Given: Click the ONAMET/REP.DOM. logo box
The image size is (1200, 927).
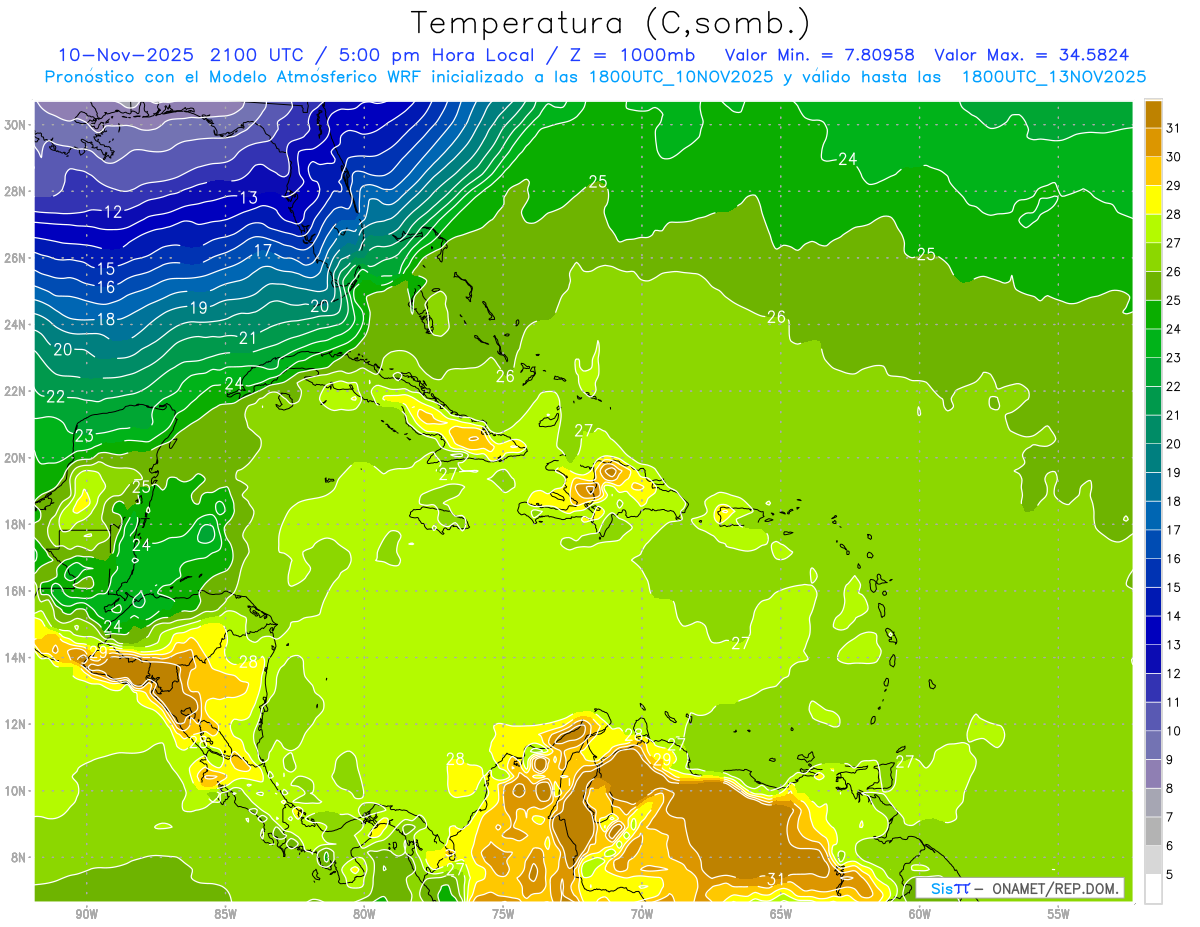Looking at the screenshot, I should [1020, 888].
